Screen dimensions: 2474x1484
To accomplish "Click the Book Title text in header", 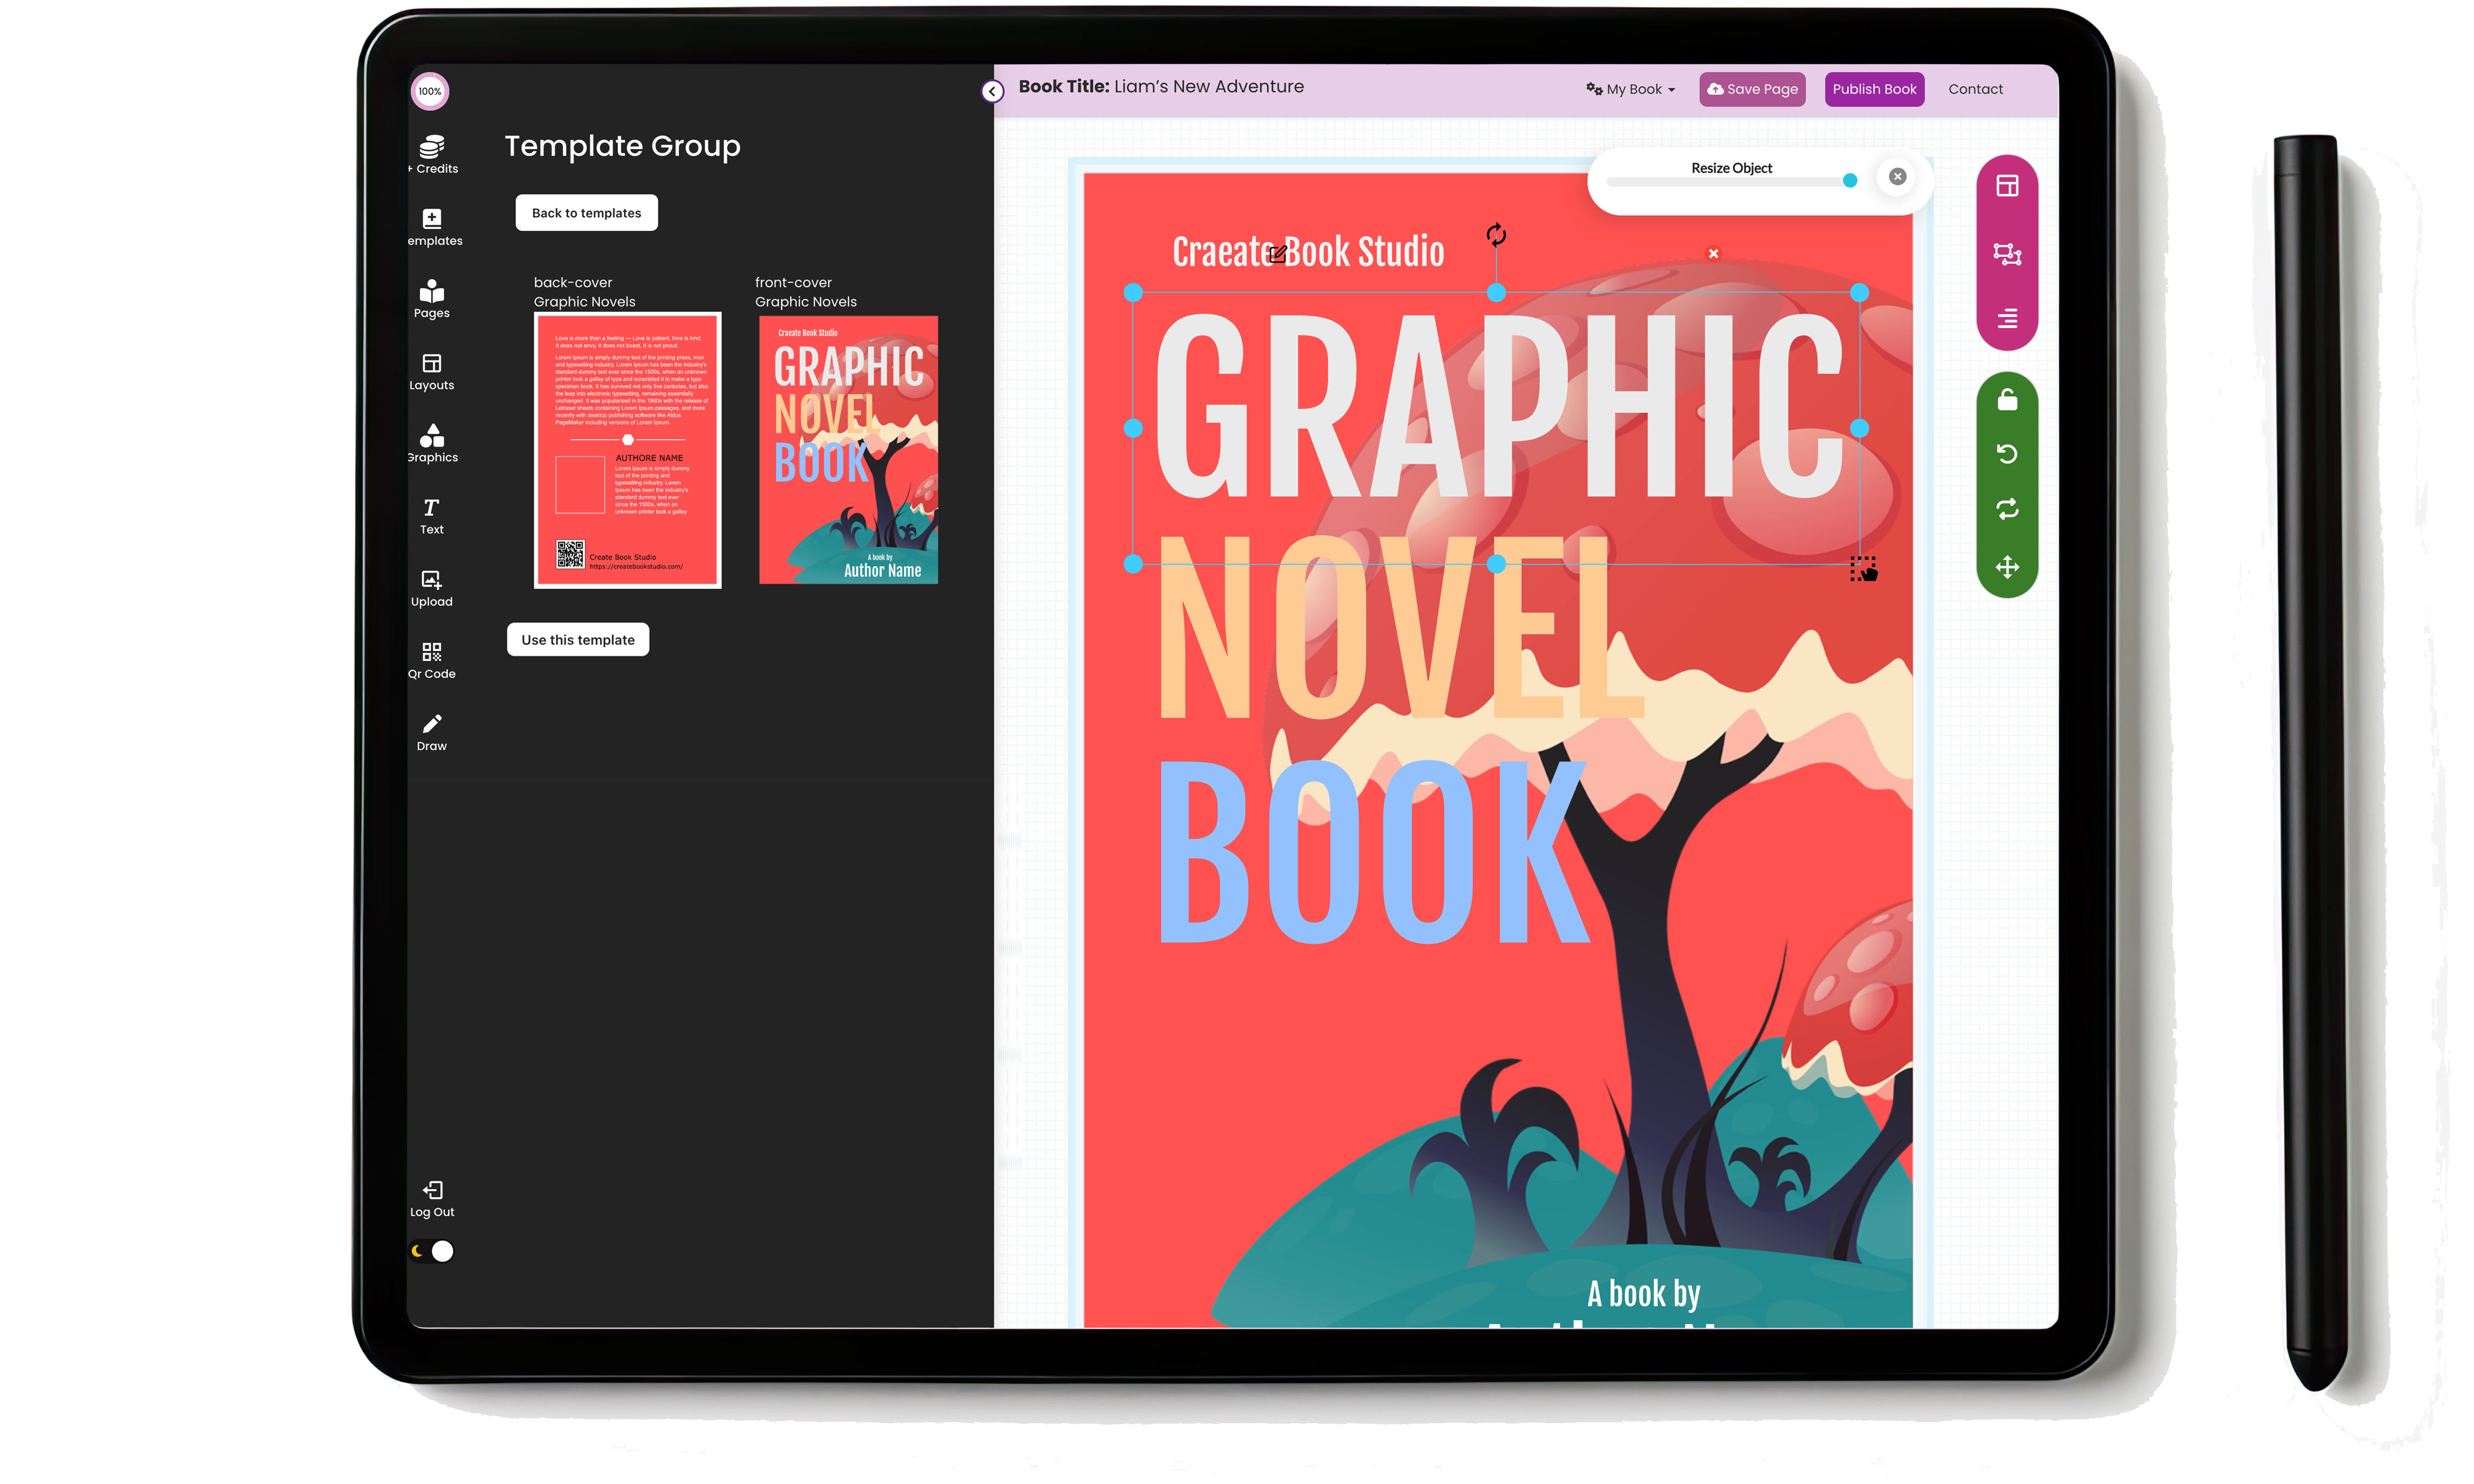I will 1160,87.
